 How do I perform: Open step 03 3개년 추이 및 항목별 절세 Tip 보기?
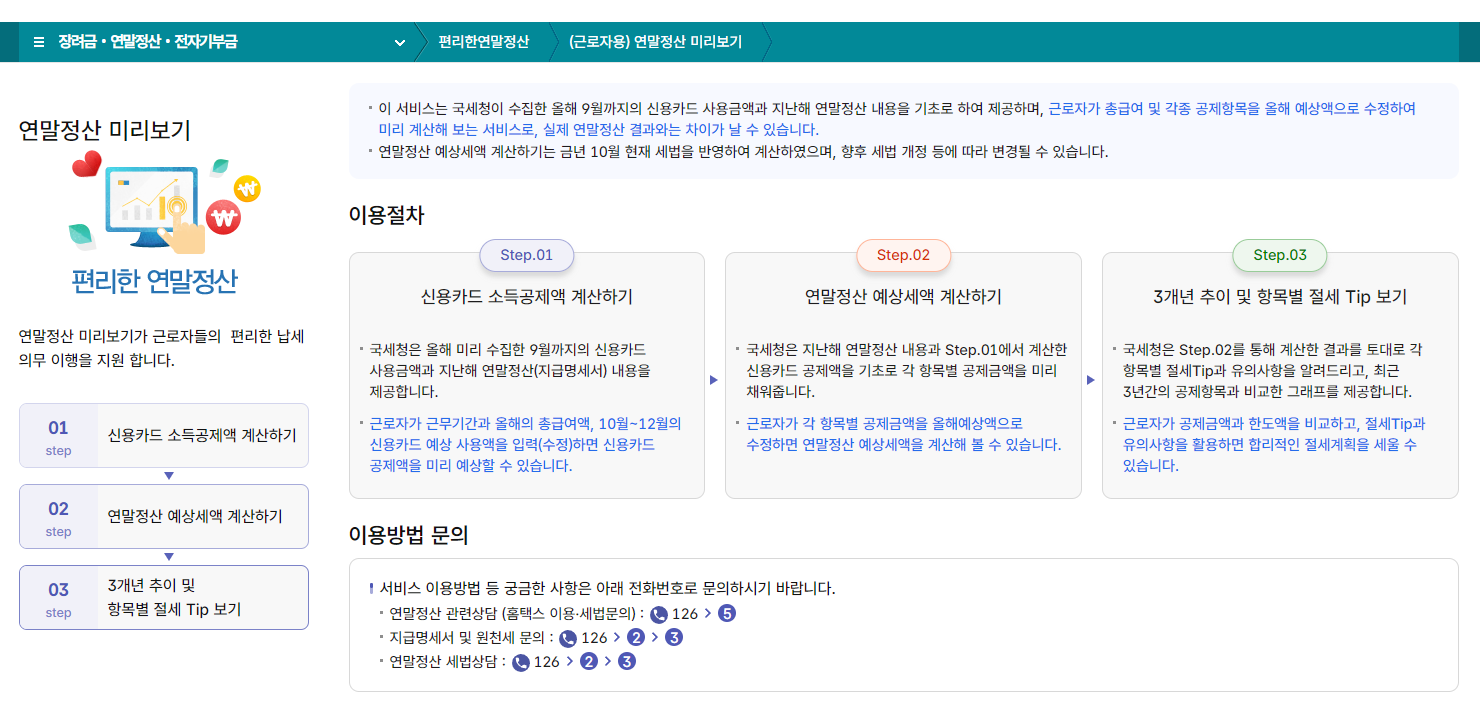(163, 597)
